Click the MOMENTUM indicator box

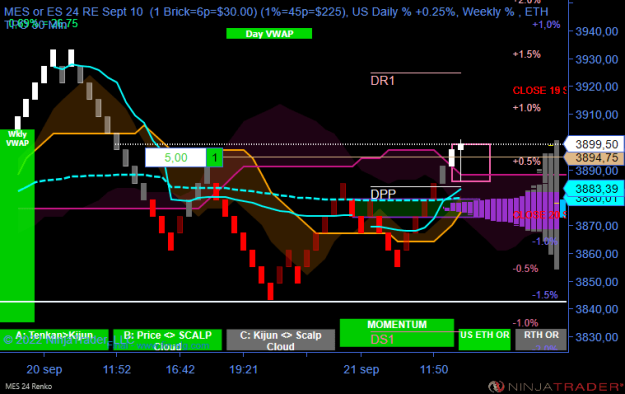(x=397, y=333)
